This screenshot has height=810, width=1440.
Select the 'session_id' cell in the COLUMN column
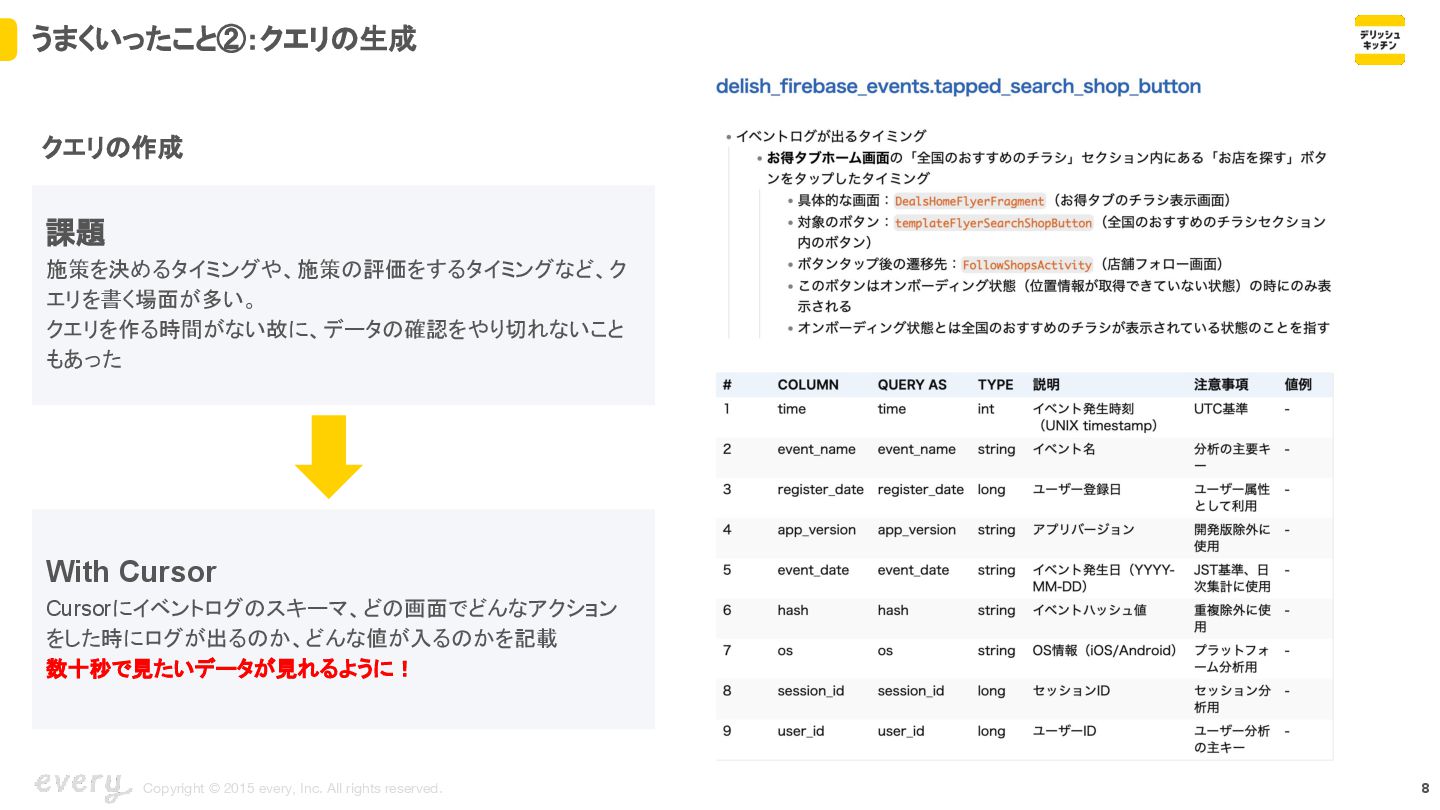point(811,691)
